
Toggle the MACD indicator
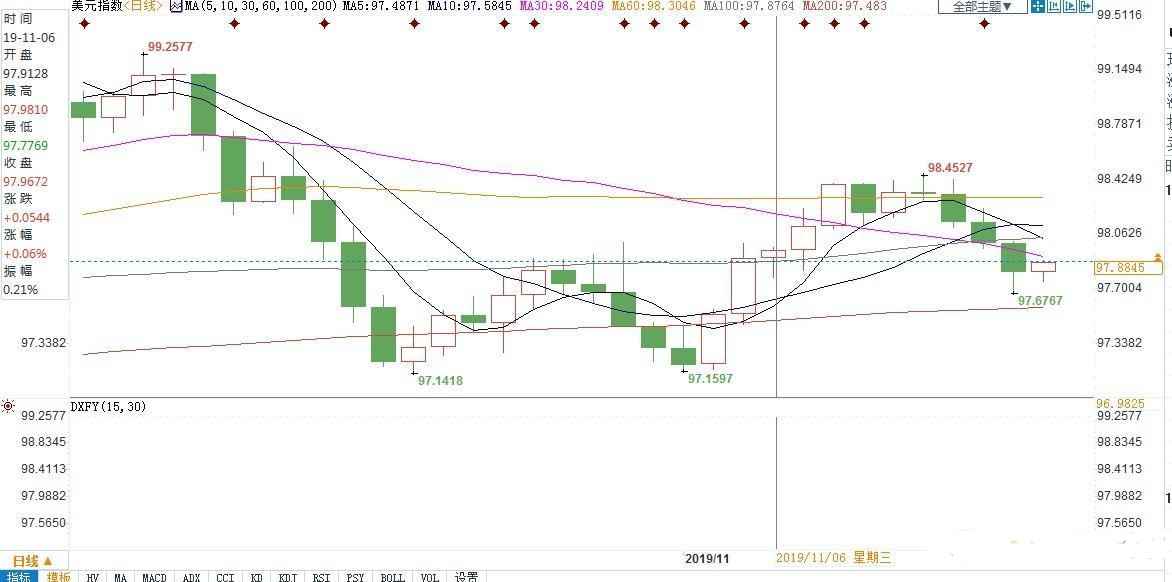point(154,577)
